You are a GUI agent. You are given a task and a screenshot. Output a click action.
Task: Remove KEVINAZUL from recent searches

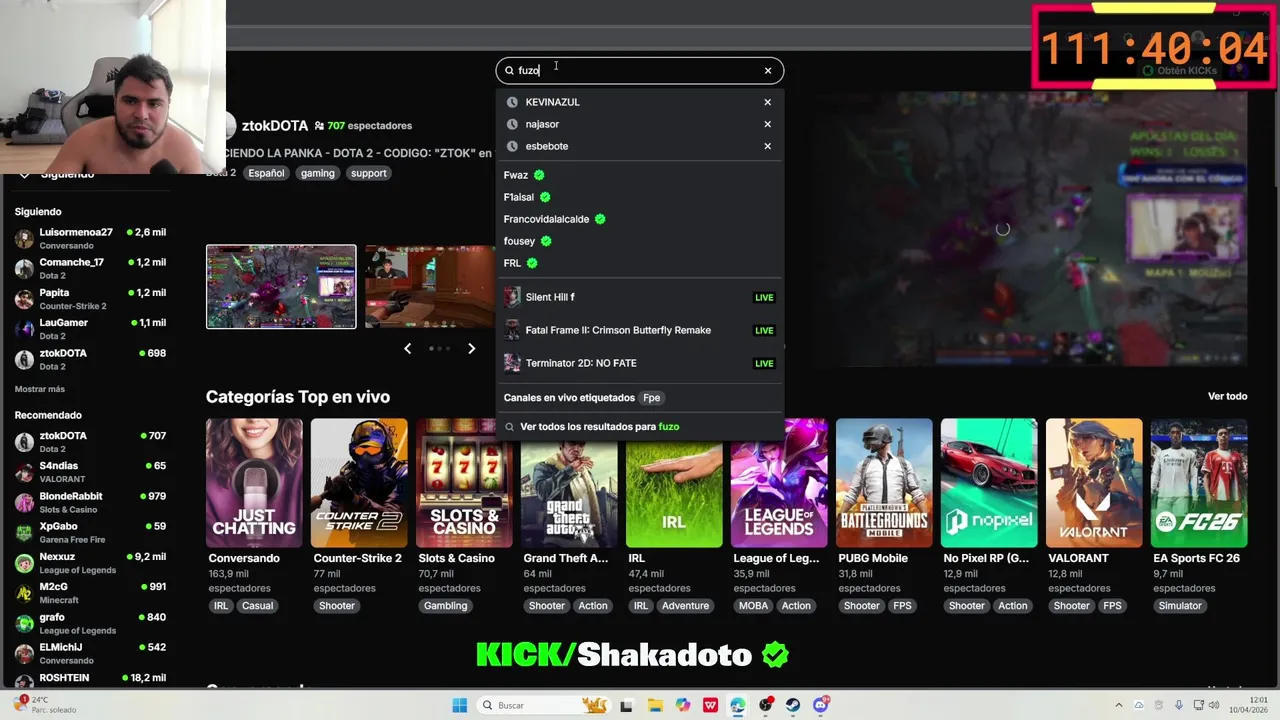tap(768, 102)
